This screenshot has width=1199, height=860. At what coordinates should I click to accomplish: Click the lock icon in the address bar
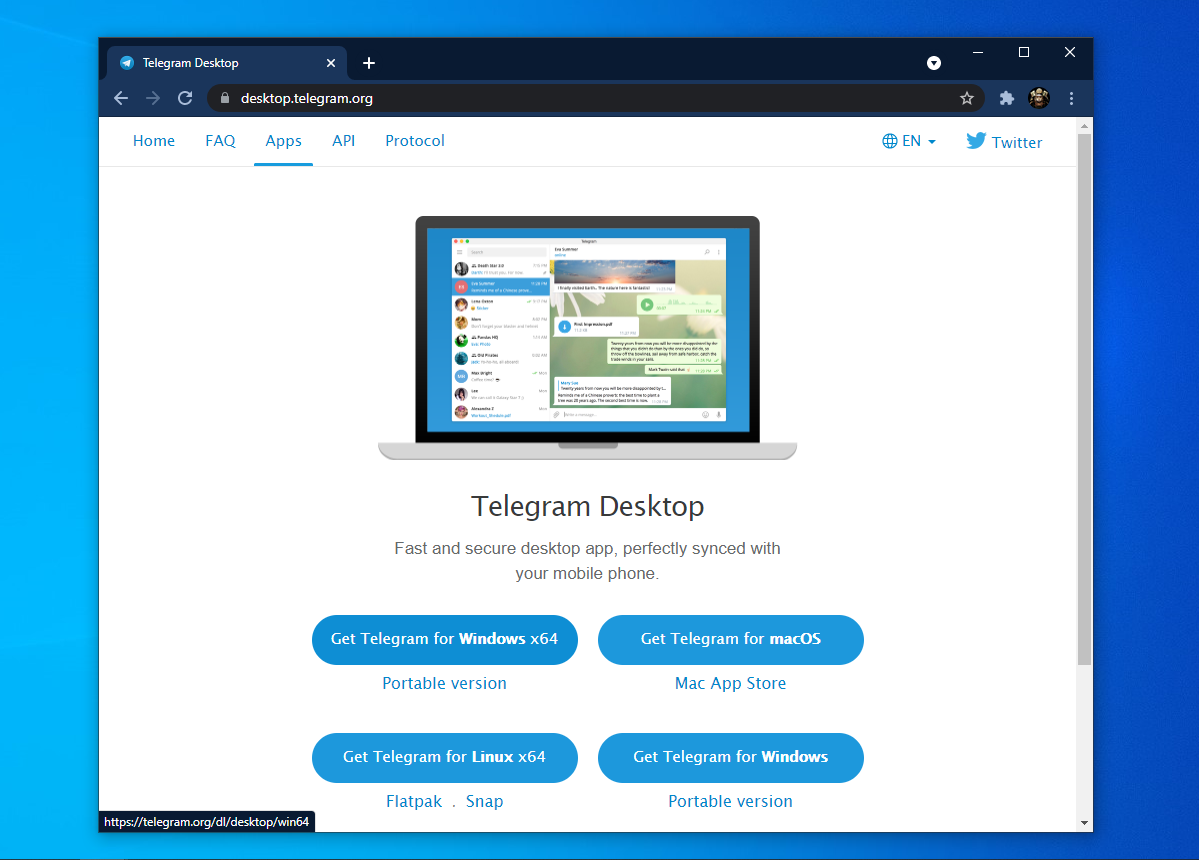(x=225, y=98)
